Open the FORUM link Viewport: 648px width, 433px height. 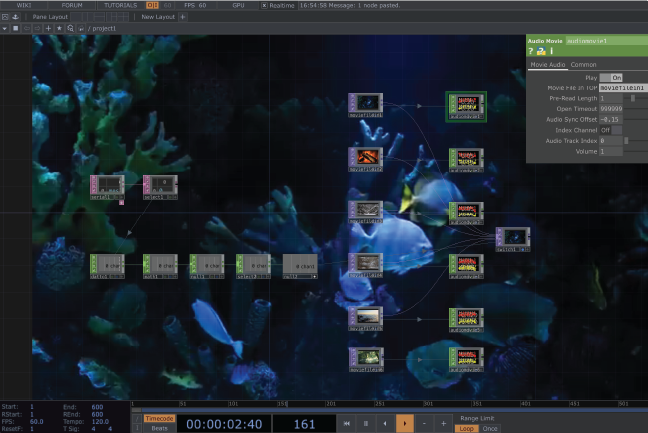(72, 5)
